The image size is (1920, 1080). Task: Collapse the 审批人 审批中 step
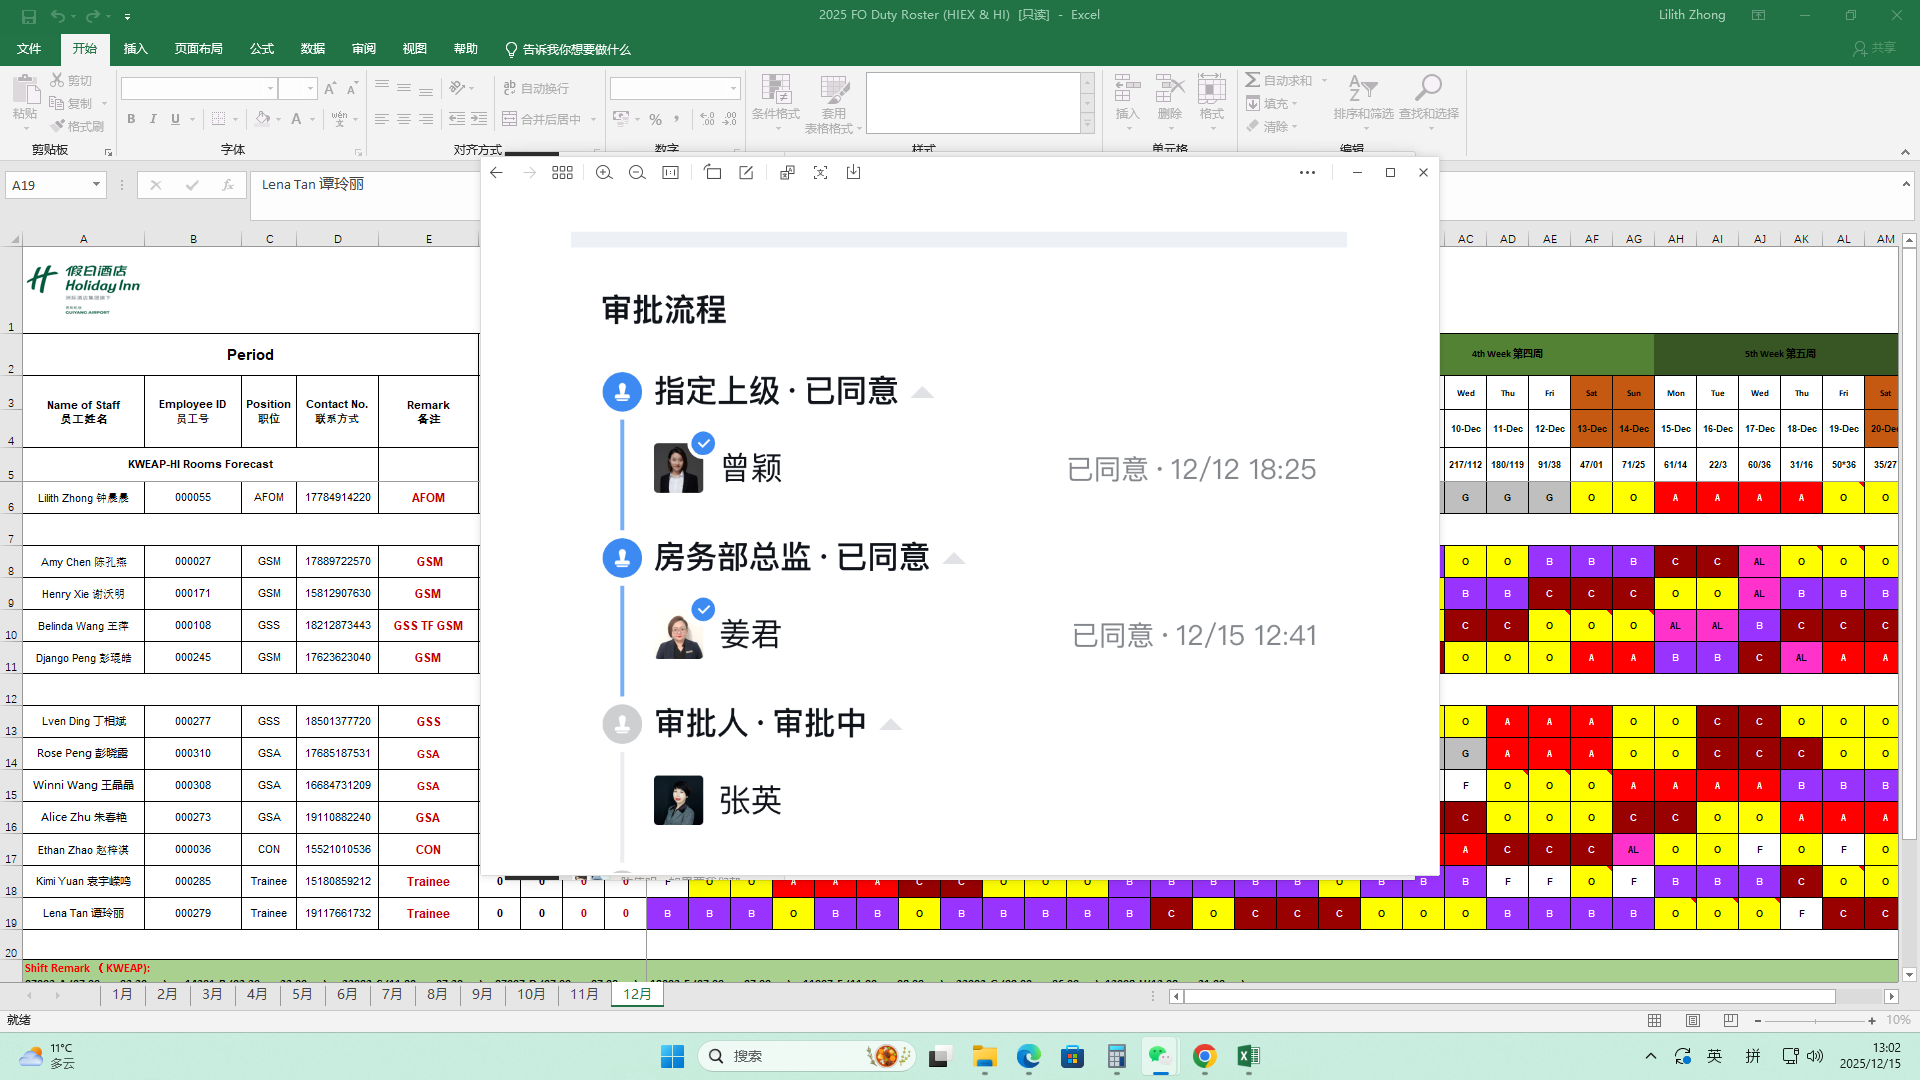(x=890, y=724)
